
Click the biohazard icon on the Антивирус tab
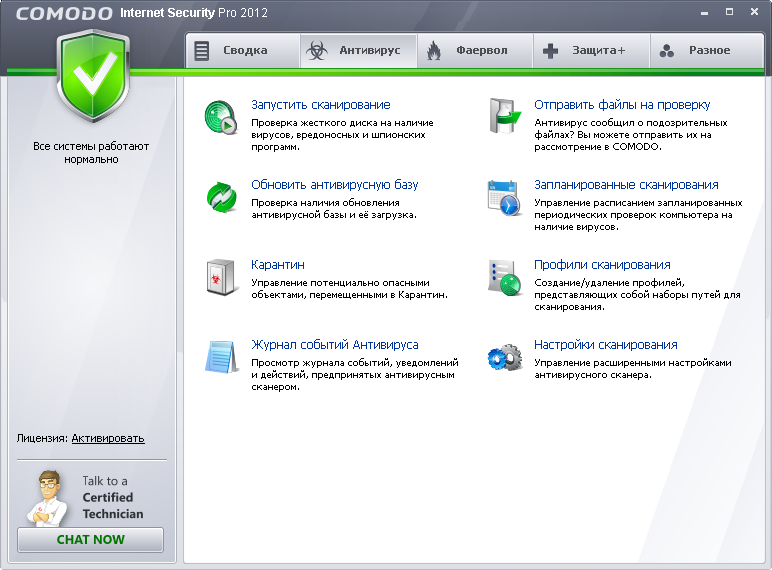click(317, 51)
